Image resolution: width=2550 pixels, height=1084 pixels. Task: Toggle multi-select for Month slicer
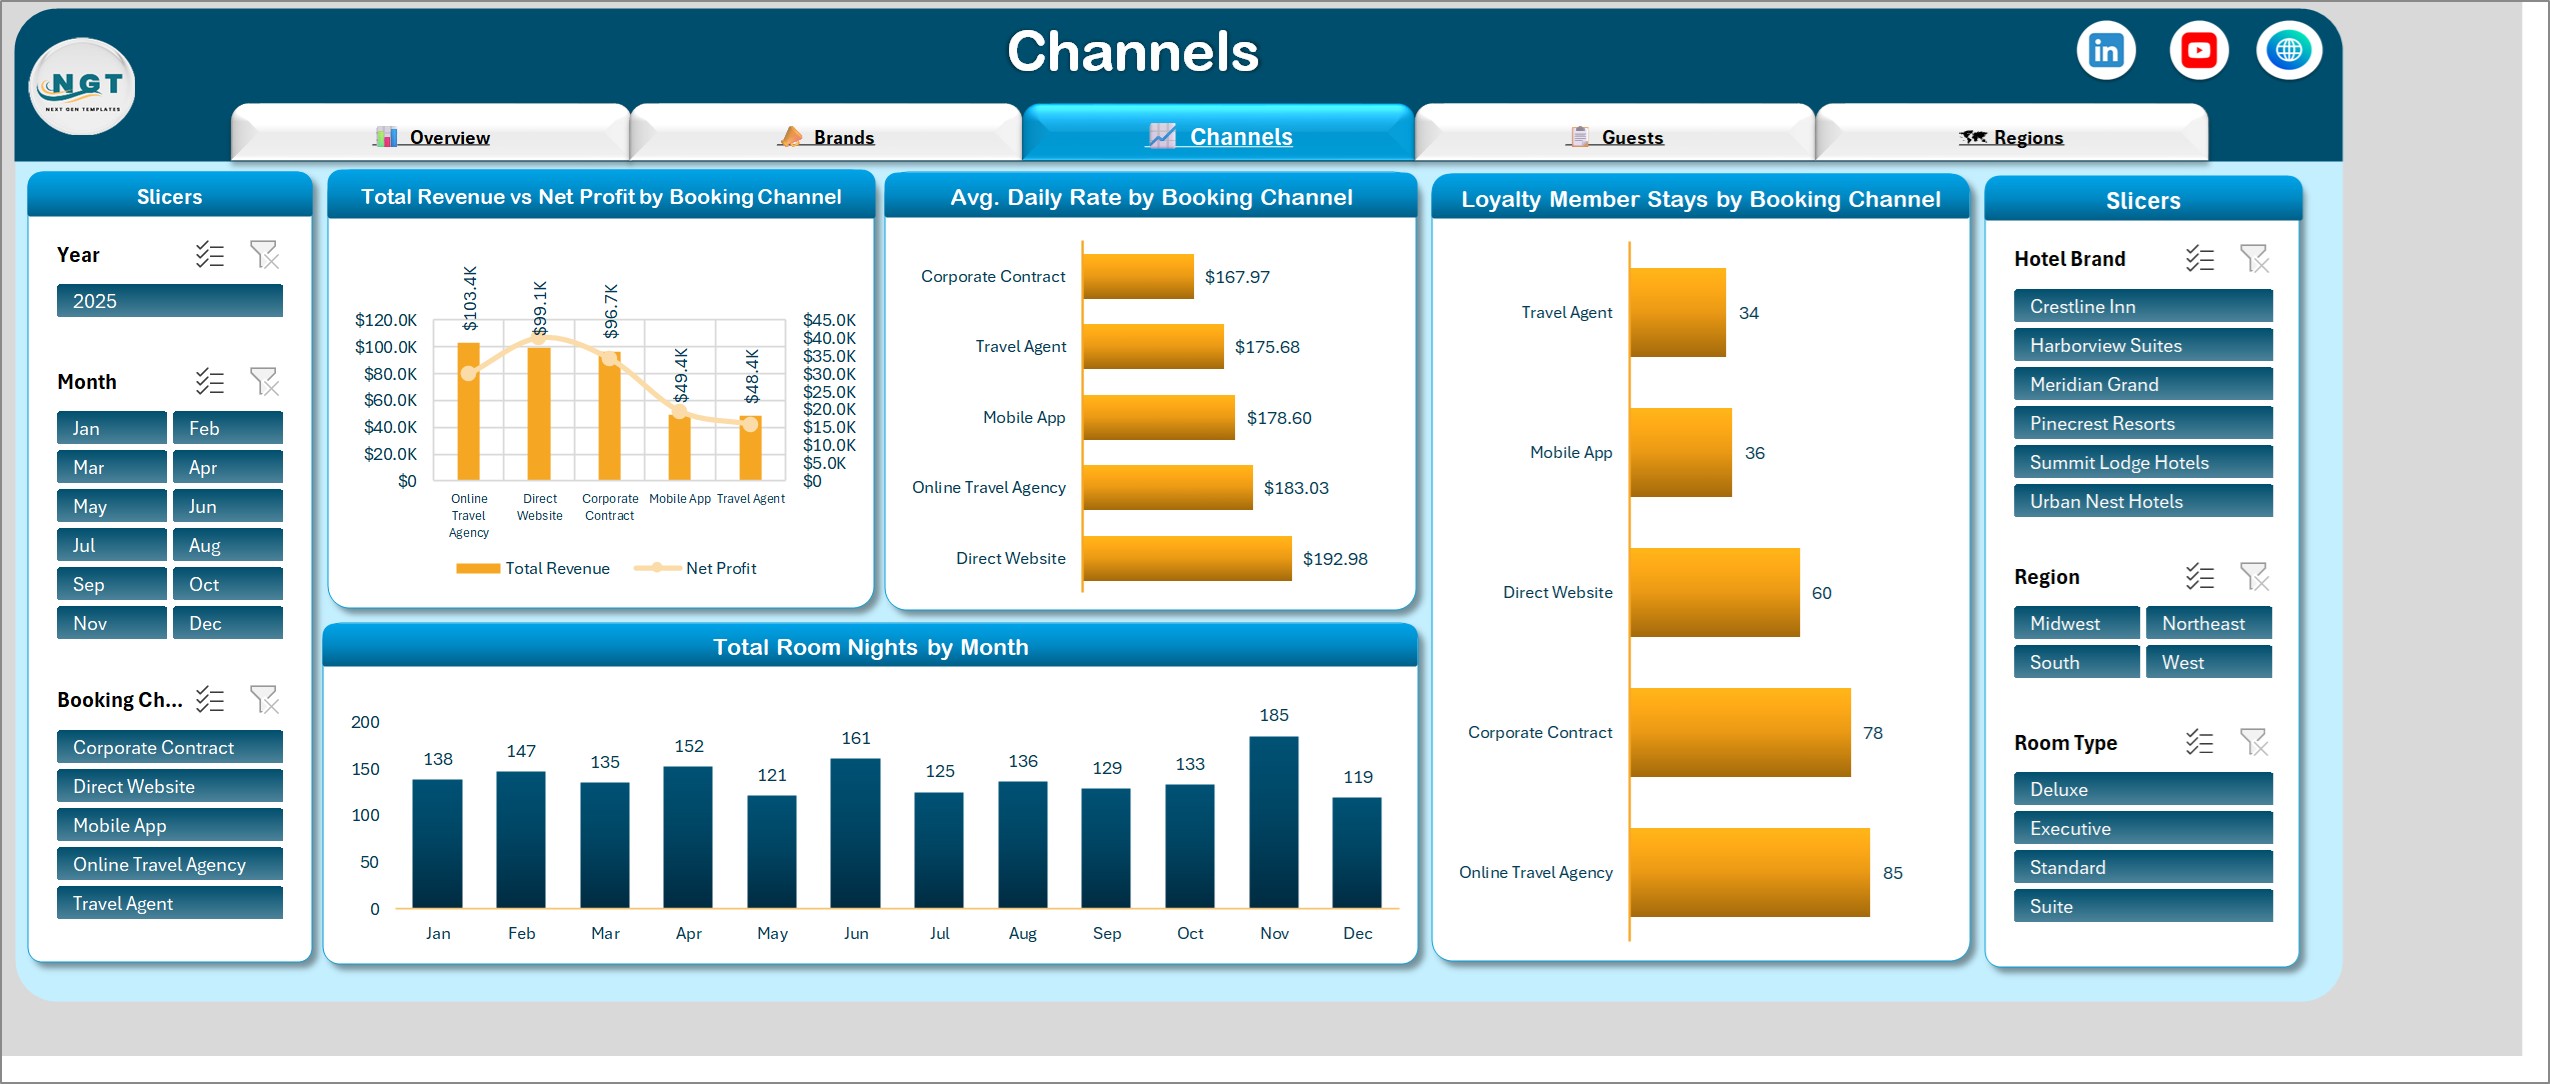click(210, 382)
